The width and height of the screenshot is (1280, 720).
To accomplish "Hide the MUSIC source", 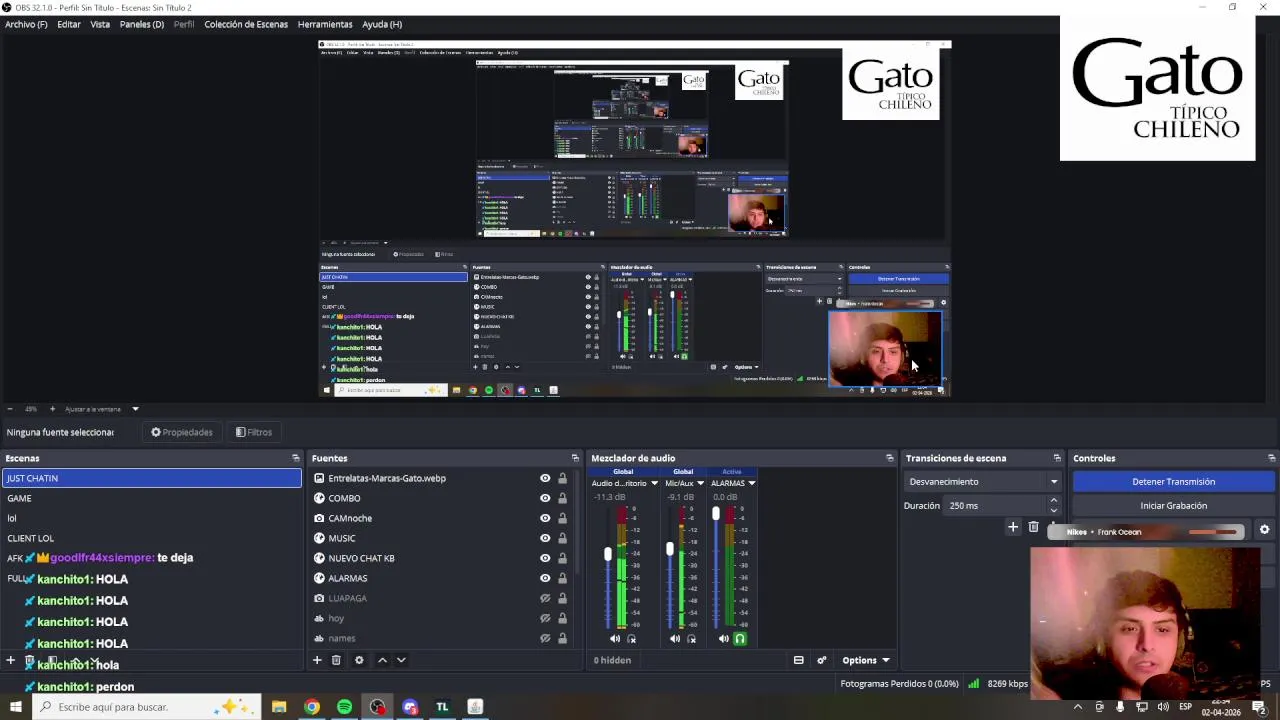I will coord(545,538).
